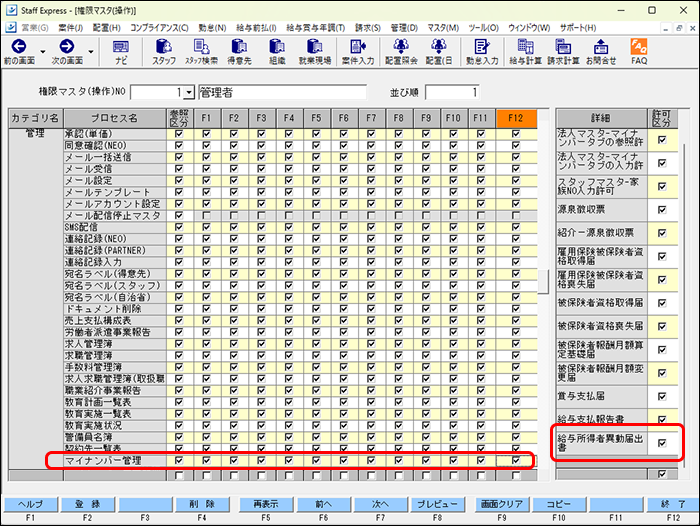The width and height of the screenshot is (700, 526).
Task: Toggle F3 checkbox for 警備員名簿 row
Action: pos(261,437)
